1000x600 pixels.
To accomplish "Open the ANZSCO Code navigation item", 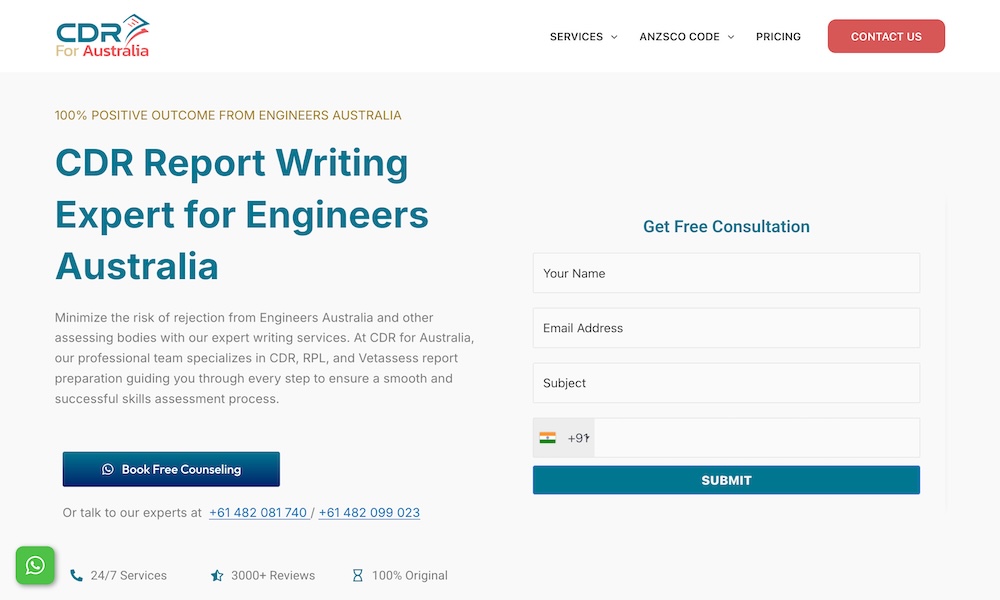I will pyautogui.click(x=679, y=37).
